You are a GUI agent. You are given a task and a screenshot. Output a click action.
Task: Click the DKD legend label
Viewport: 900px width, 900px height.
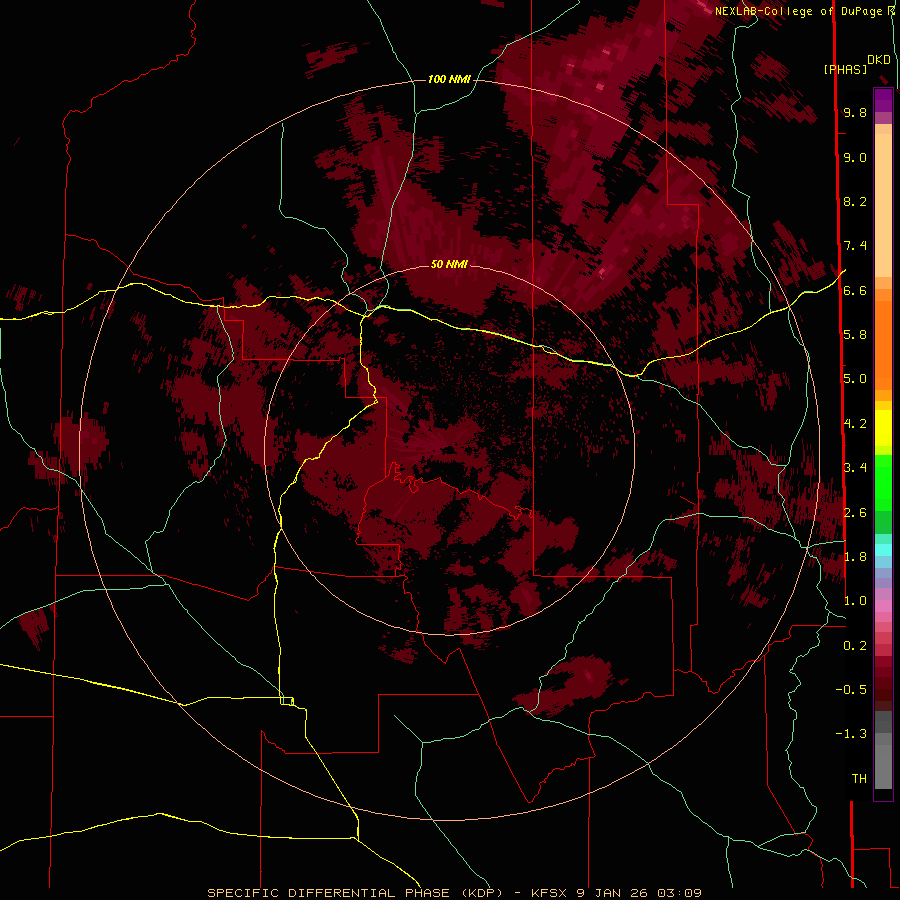[x=879, y=60]
